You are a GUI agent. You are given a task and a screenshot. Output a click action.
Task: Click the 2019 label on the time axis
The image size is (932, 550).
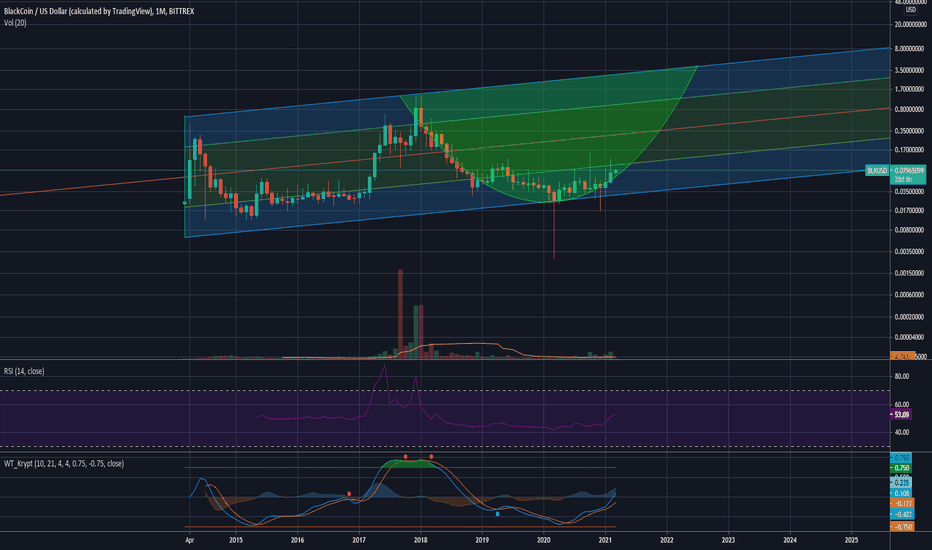(x=482, y=540)
